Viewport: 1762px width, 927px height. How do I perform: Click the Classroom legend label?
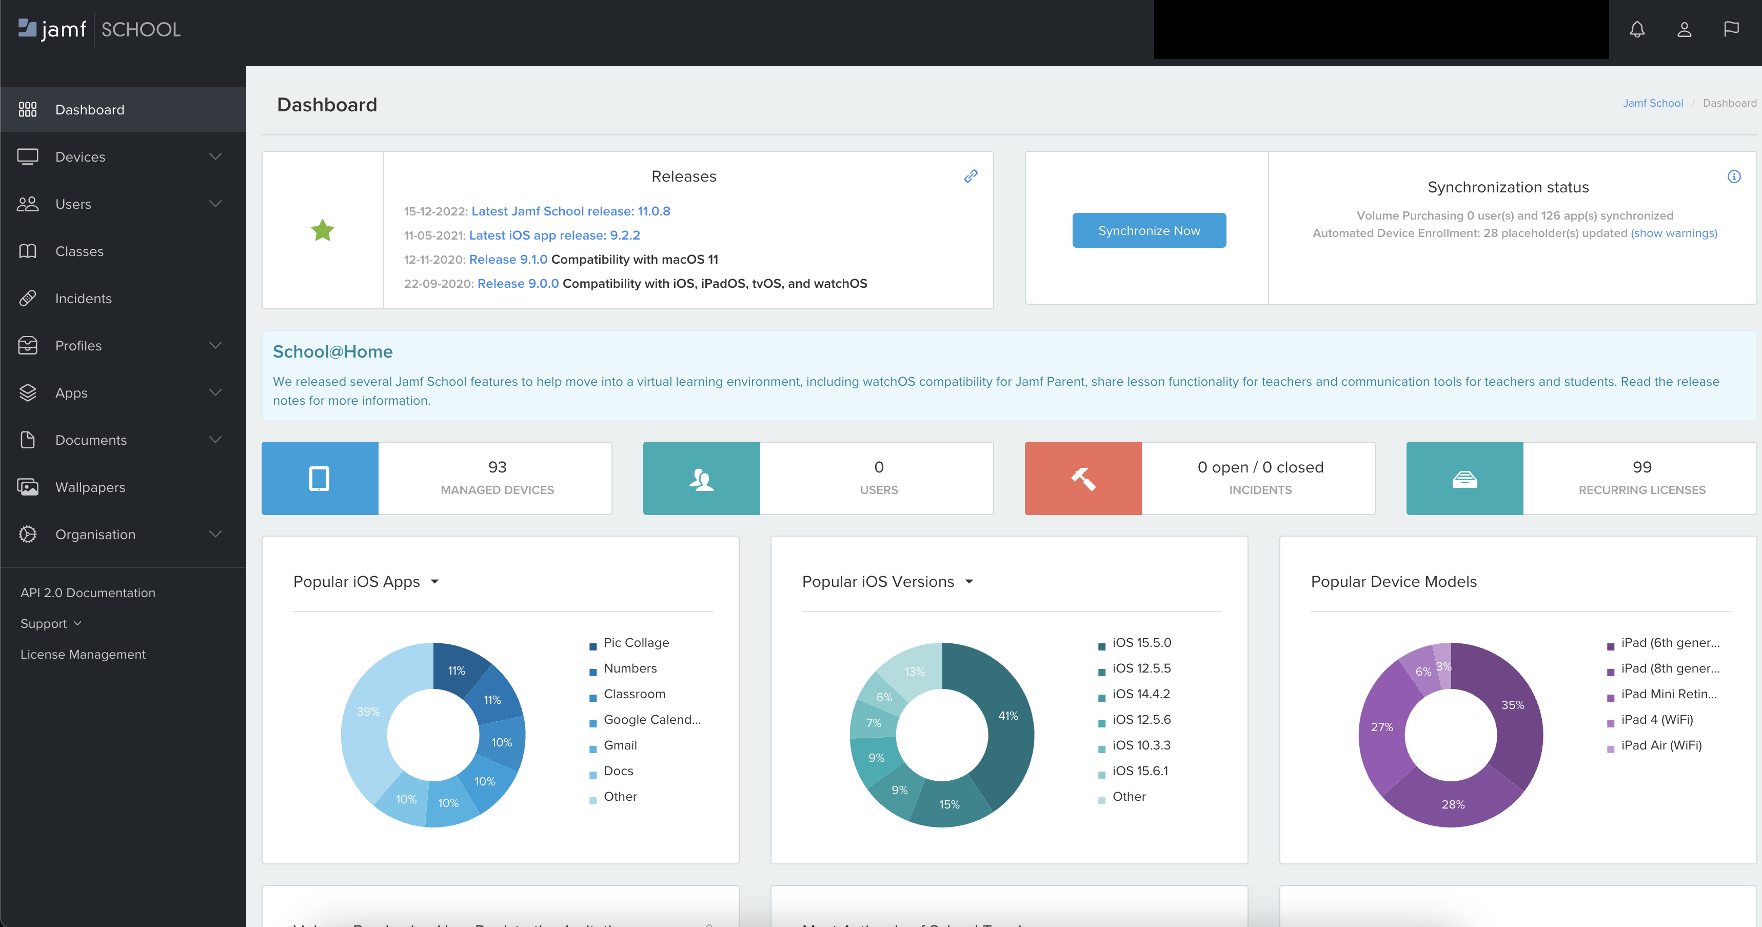point(634,694)
